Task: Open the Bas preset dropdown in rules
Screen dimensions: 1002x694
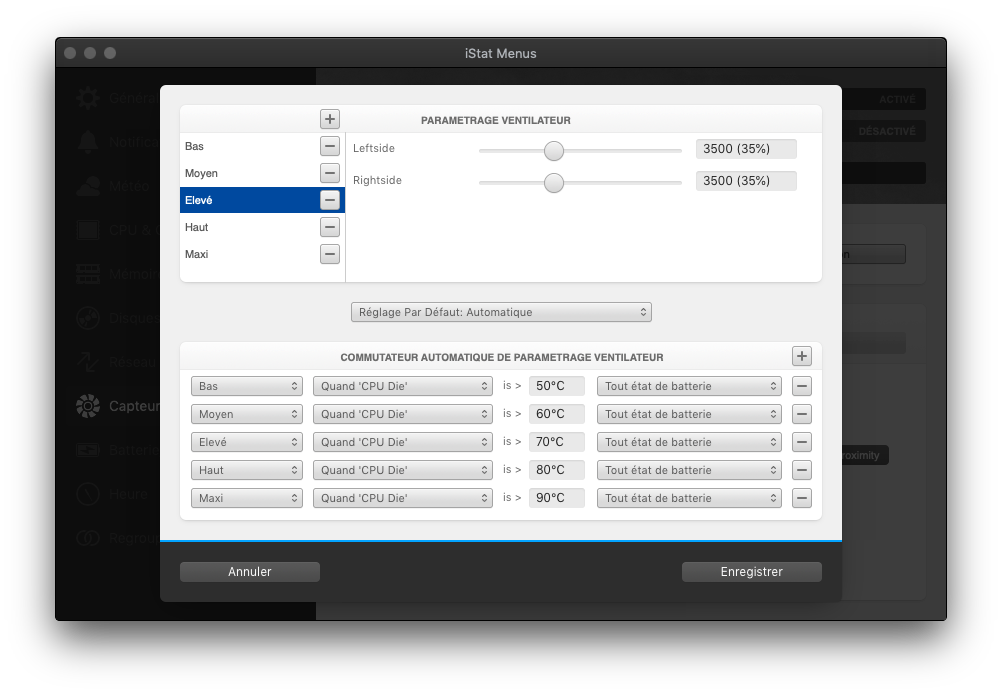Action: tap(247, 386)
